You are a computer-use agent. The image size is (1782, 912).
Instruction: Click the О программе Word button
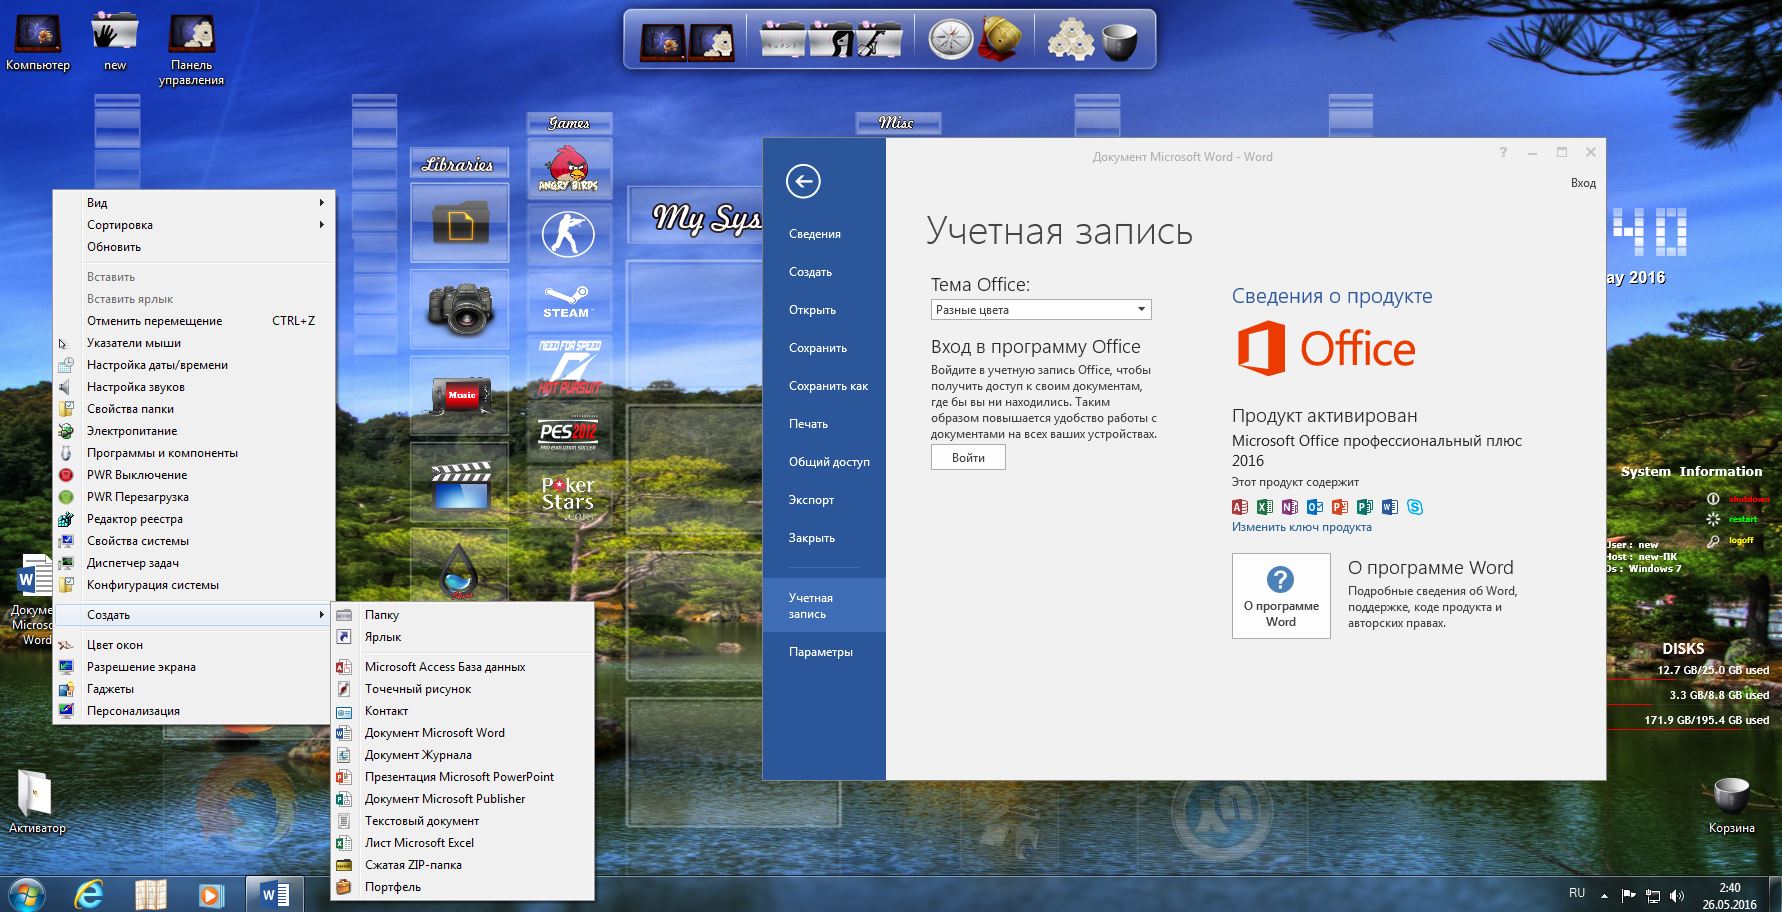point(1281,596)
